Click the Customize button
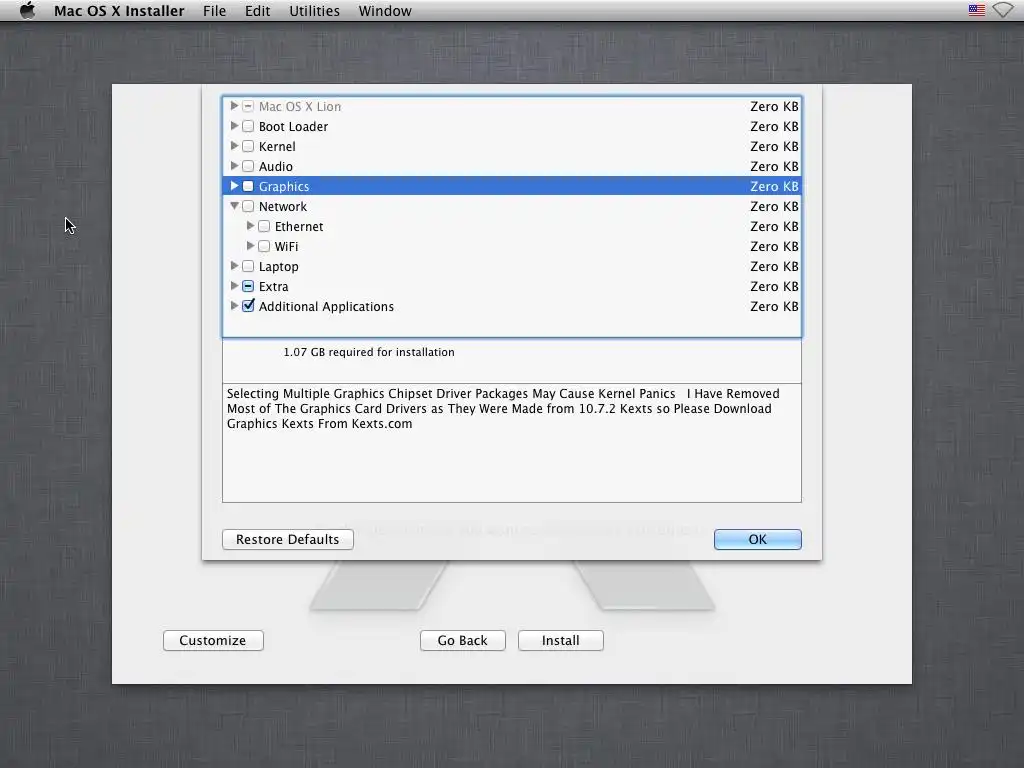Screen dimensions: 1024x768 coord(213,641)
